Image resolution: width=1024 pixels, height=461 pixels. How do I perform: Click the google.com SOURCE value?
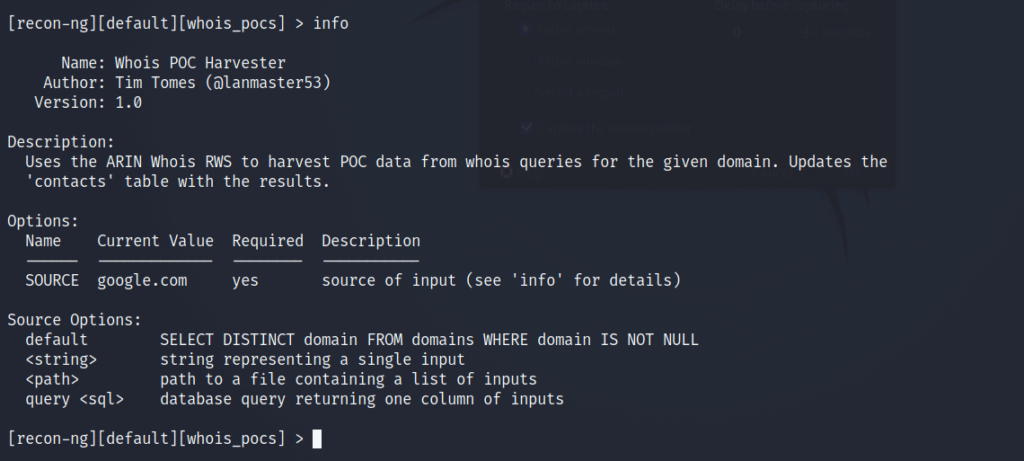tap(142, 281)
